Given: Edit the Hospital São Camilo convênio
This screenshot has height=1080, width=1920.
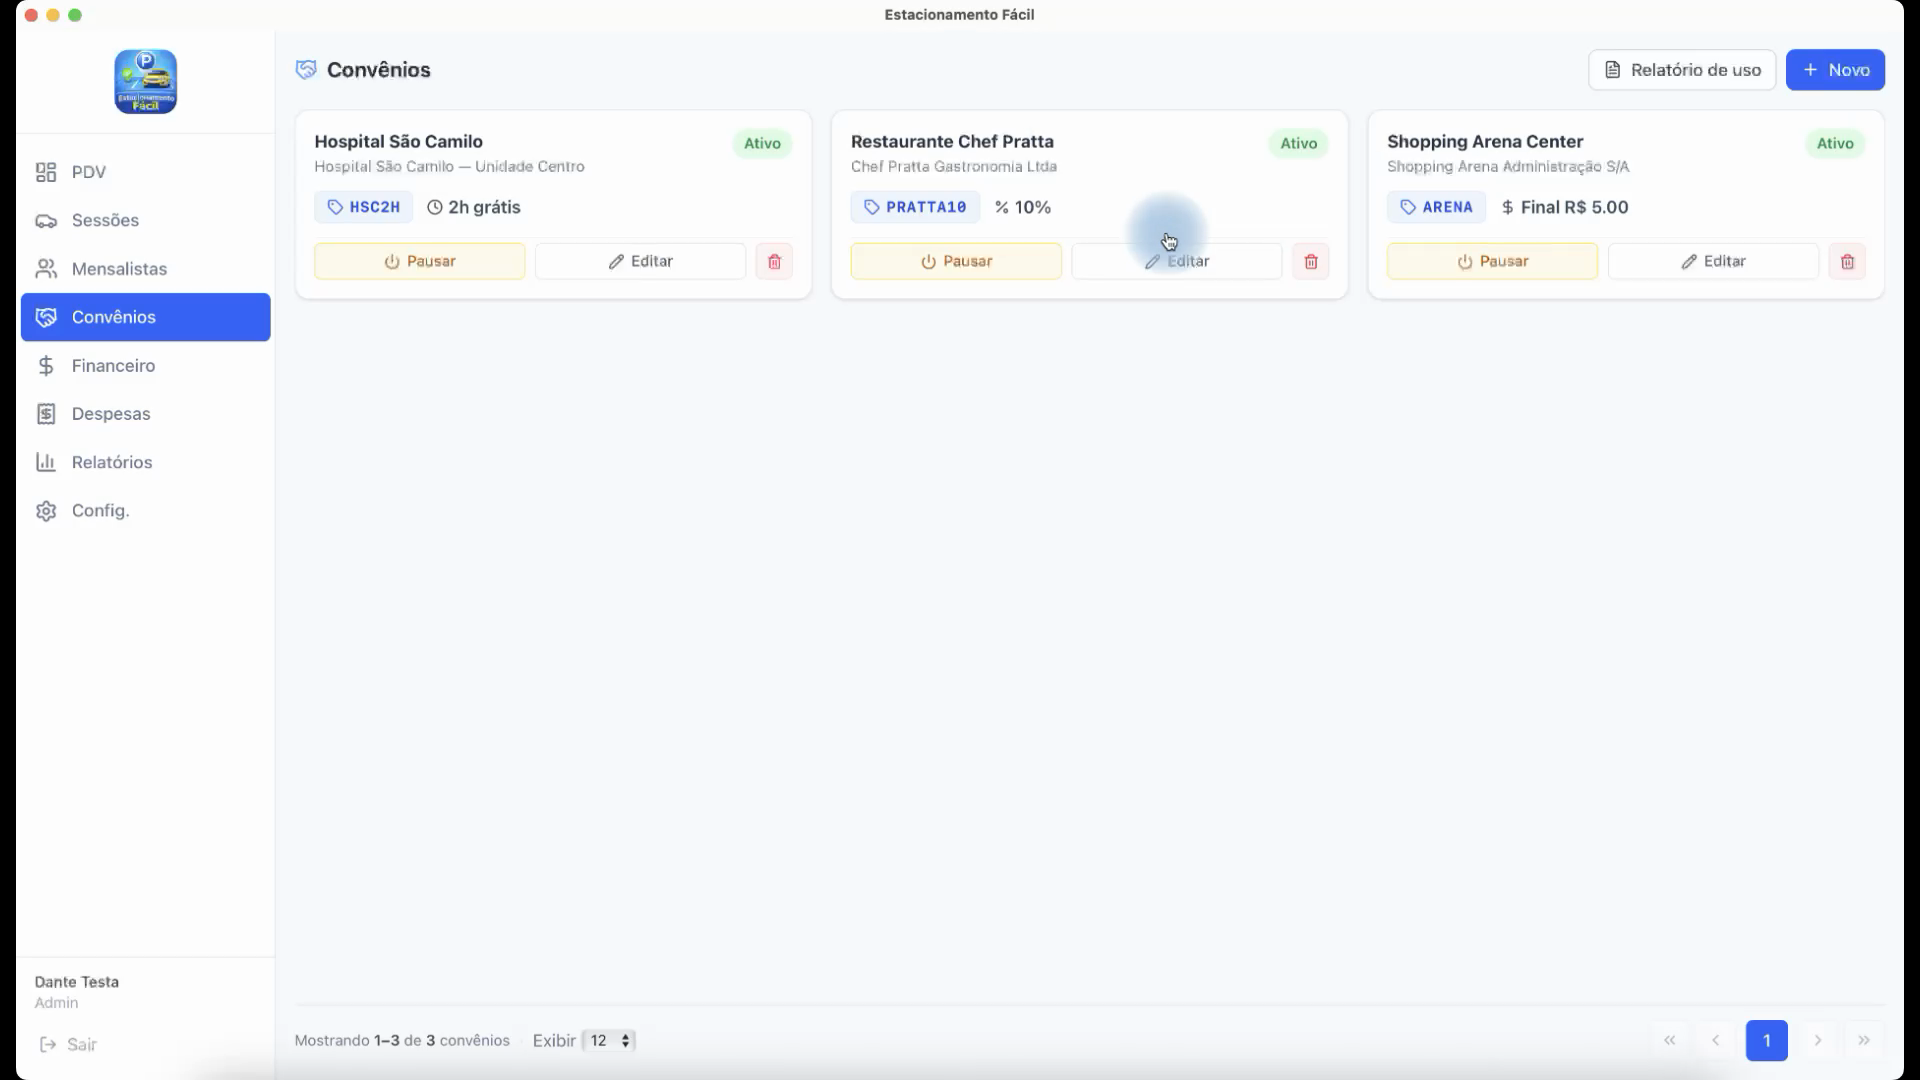Looking at the screenshot, I should 640,261.
